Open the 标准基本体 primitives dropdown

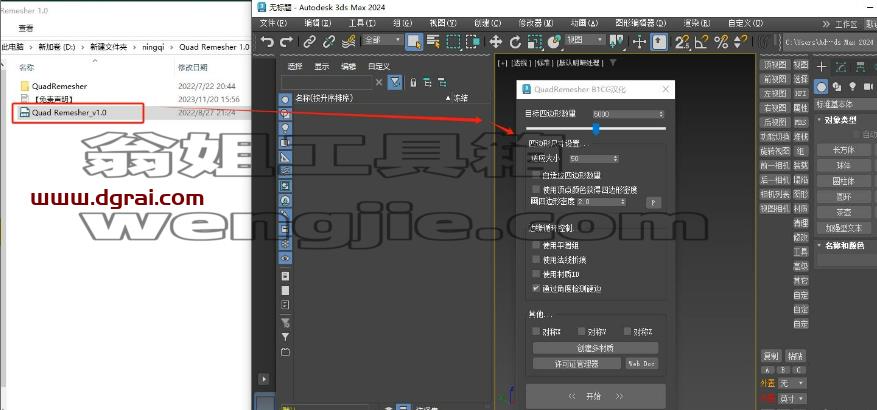[845, 105]
